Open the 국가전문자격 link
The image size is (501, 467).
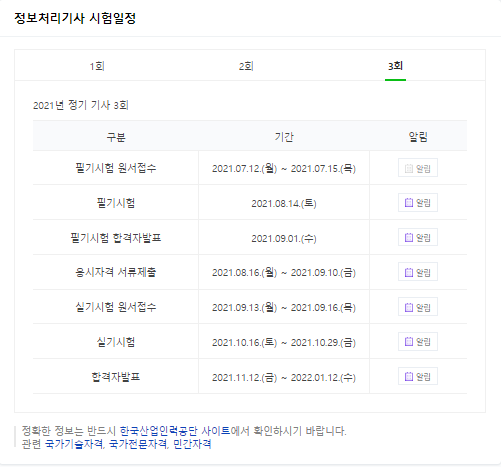138,444
